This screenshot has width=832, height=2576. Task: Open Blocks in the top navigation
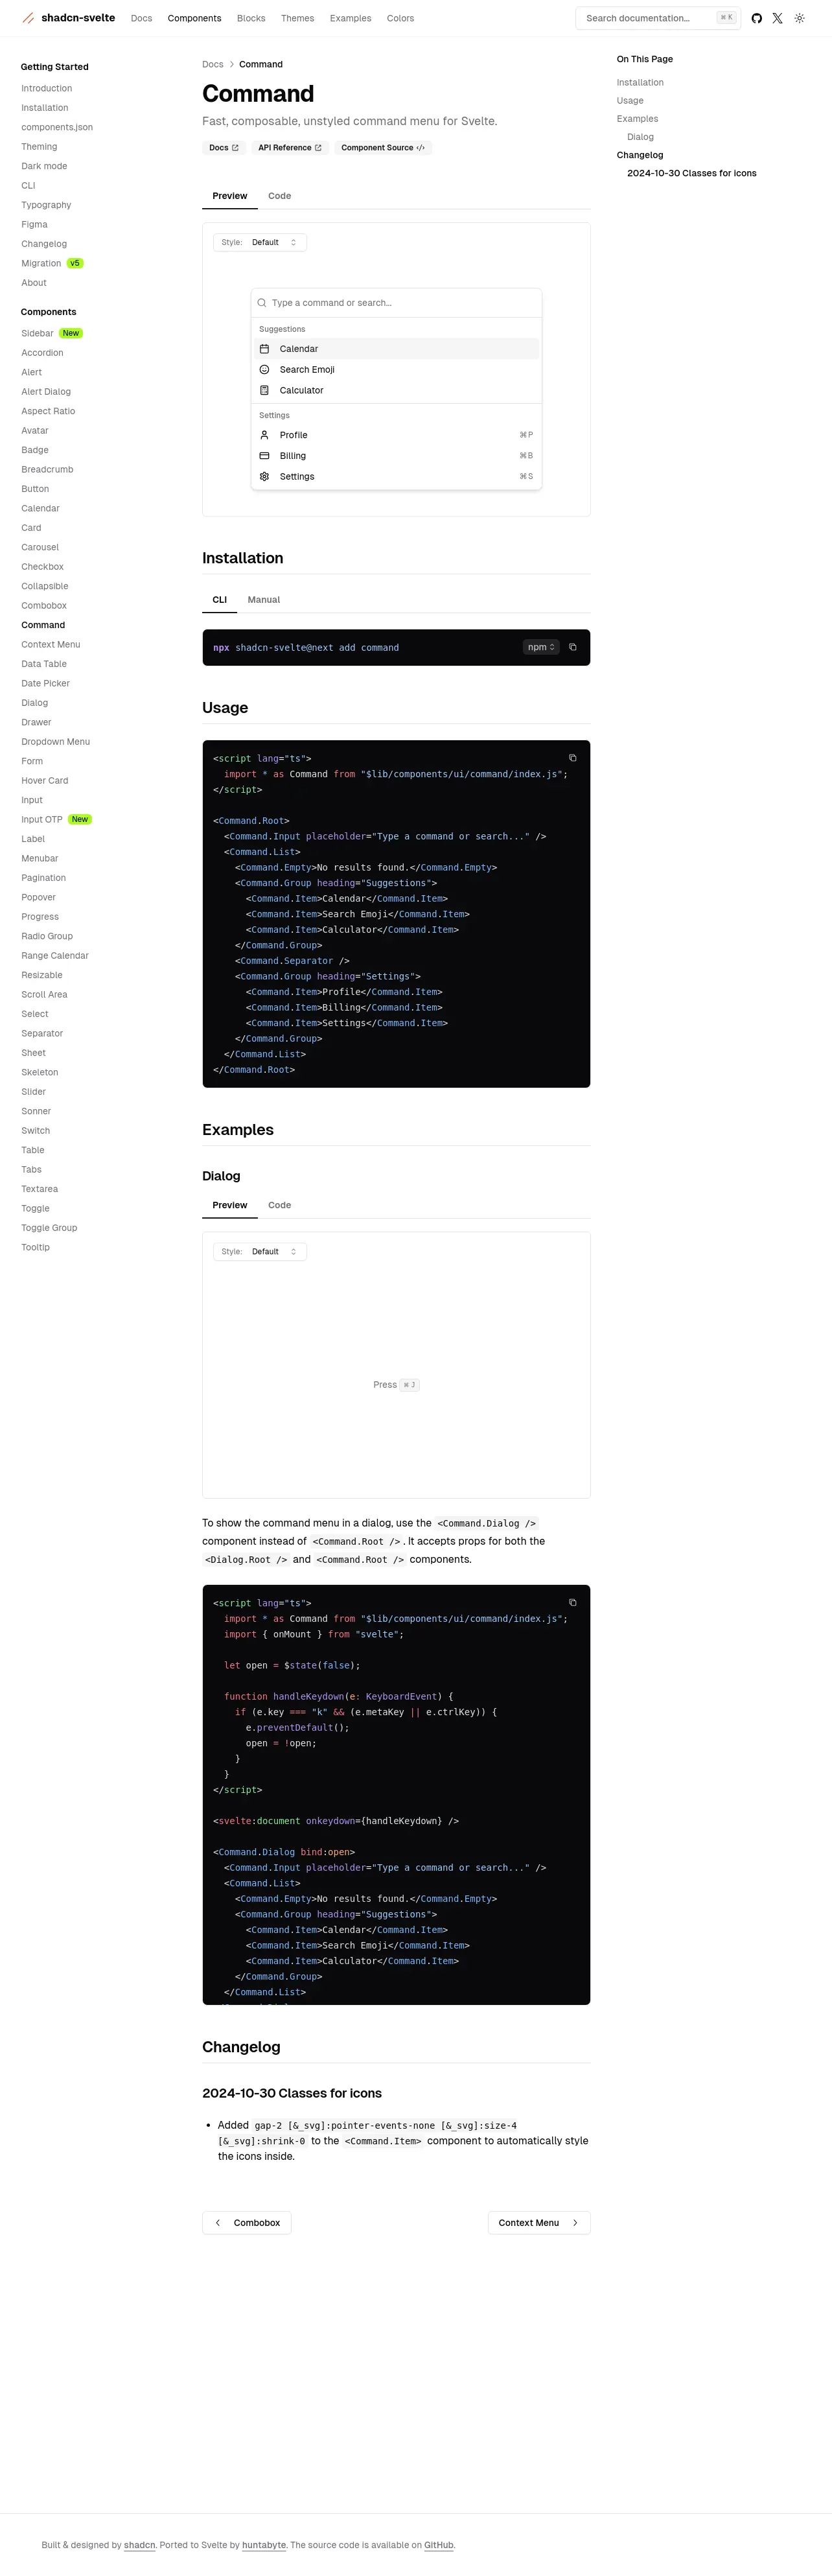click(251, 18)
